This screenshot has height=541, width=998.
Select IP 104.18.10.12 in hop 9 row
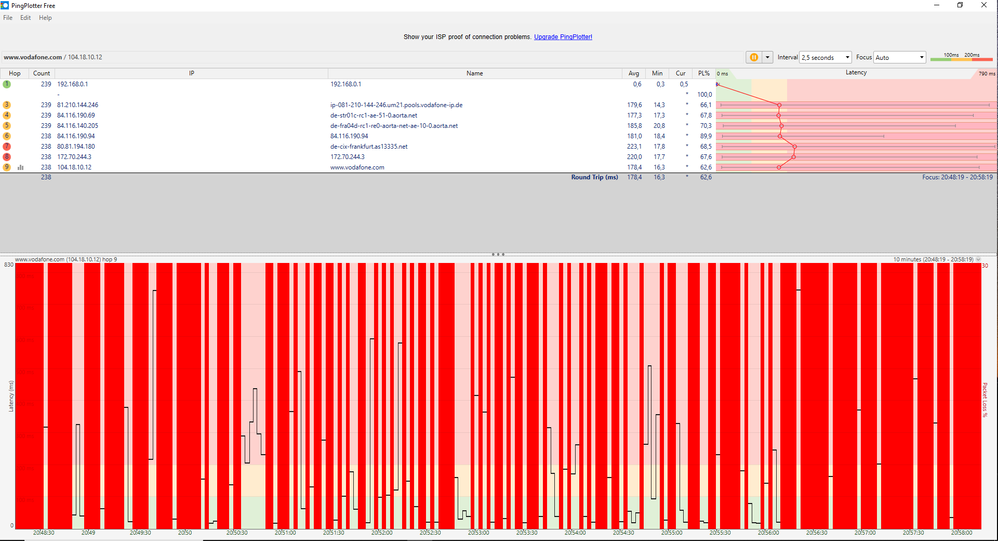[74, 167]
